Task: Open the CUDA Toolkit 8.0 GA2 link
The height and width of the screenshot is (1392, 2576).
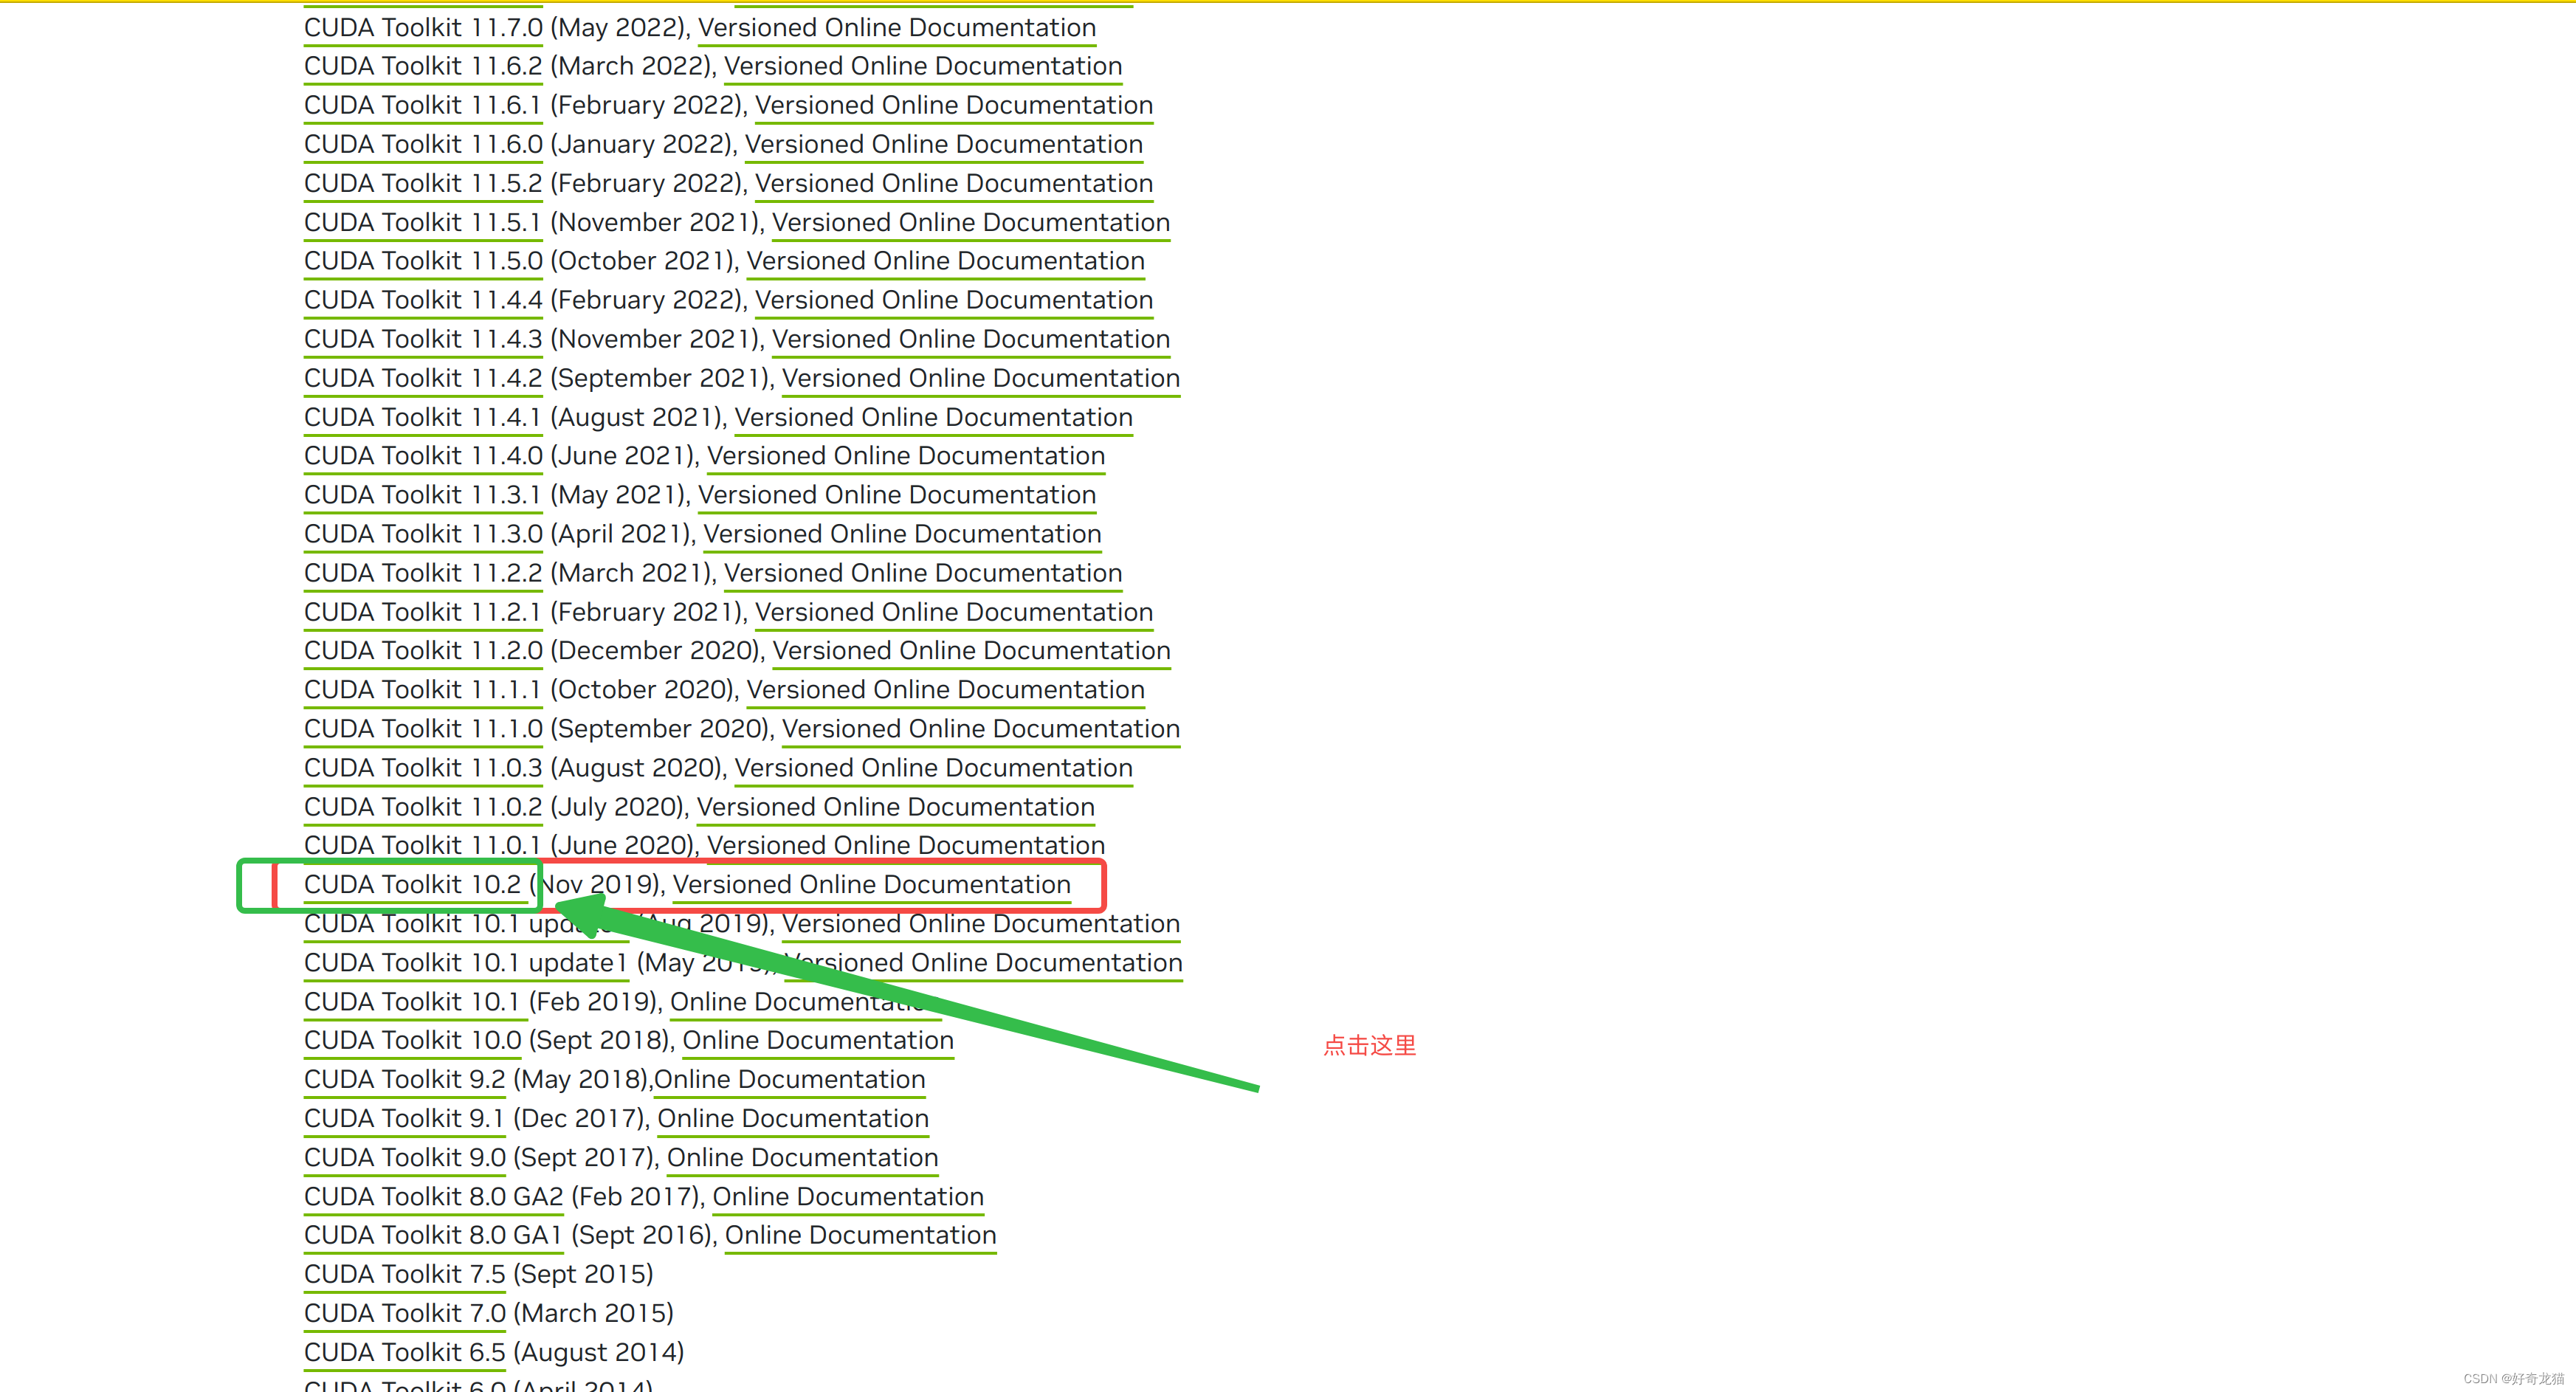Action: tap(434, 1198)
